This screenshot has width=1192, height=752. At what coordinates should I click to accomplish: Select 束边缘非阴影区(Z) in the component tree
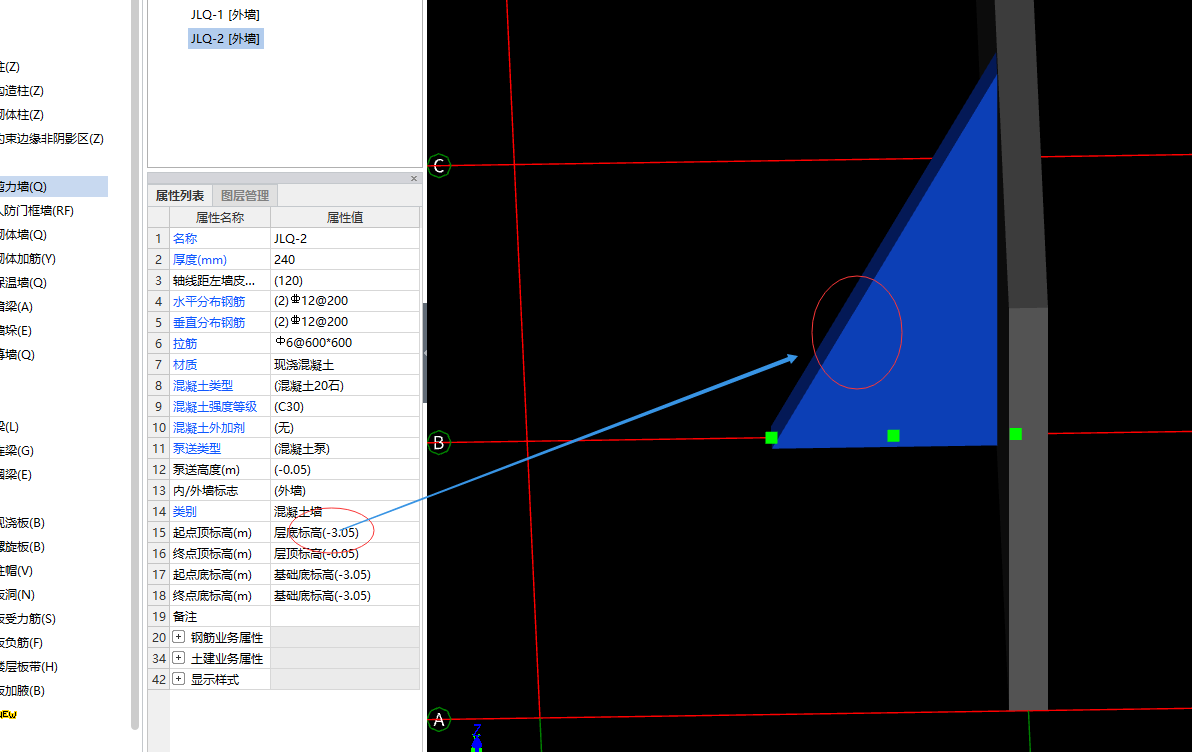tap(52, 138)
